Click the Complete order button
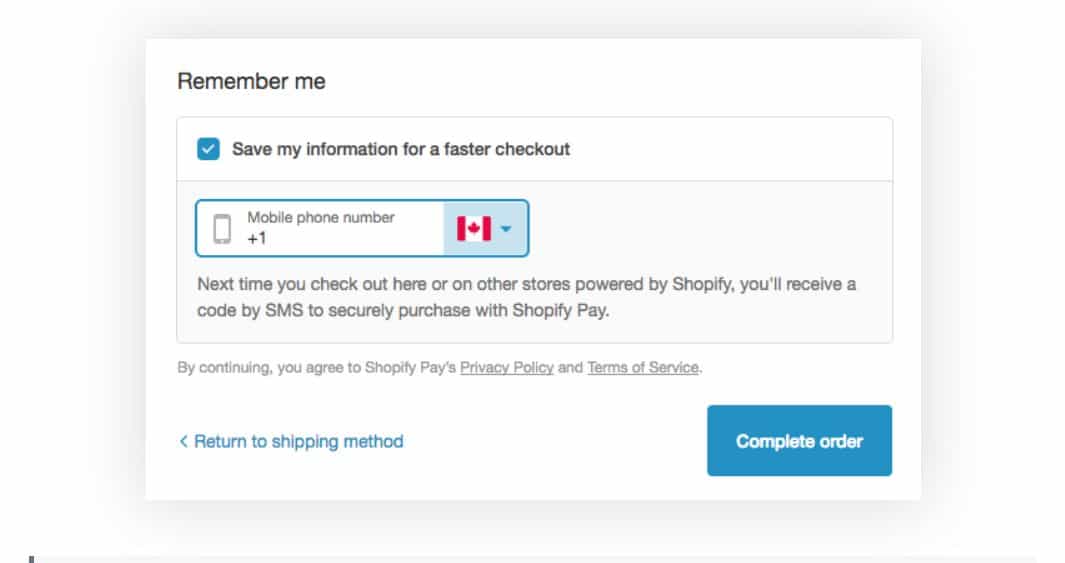This screenshot has width=1065, height=563. coord(799,441)
